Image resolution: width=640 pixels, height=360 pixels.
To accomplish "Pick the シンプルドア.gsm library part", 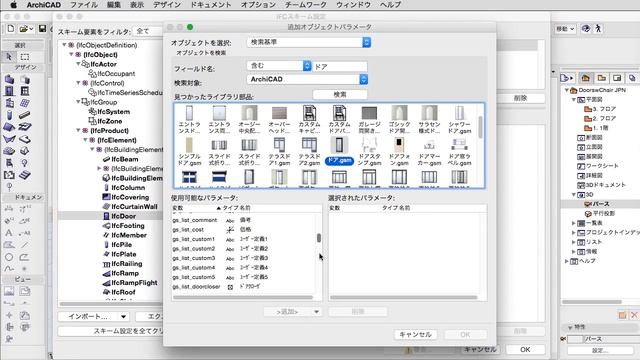I will click(189, 151).
